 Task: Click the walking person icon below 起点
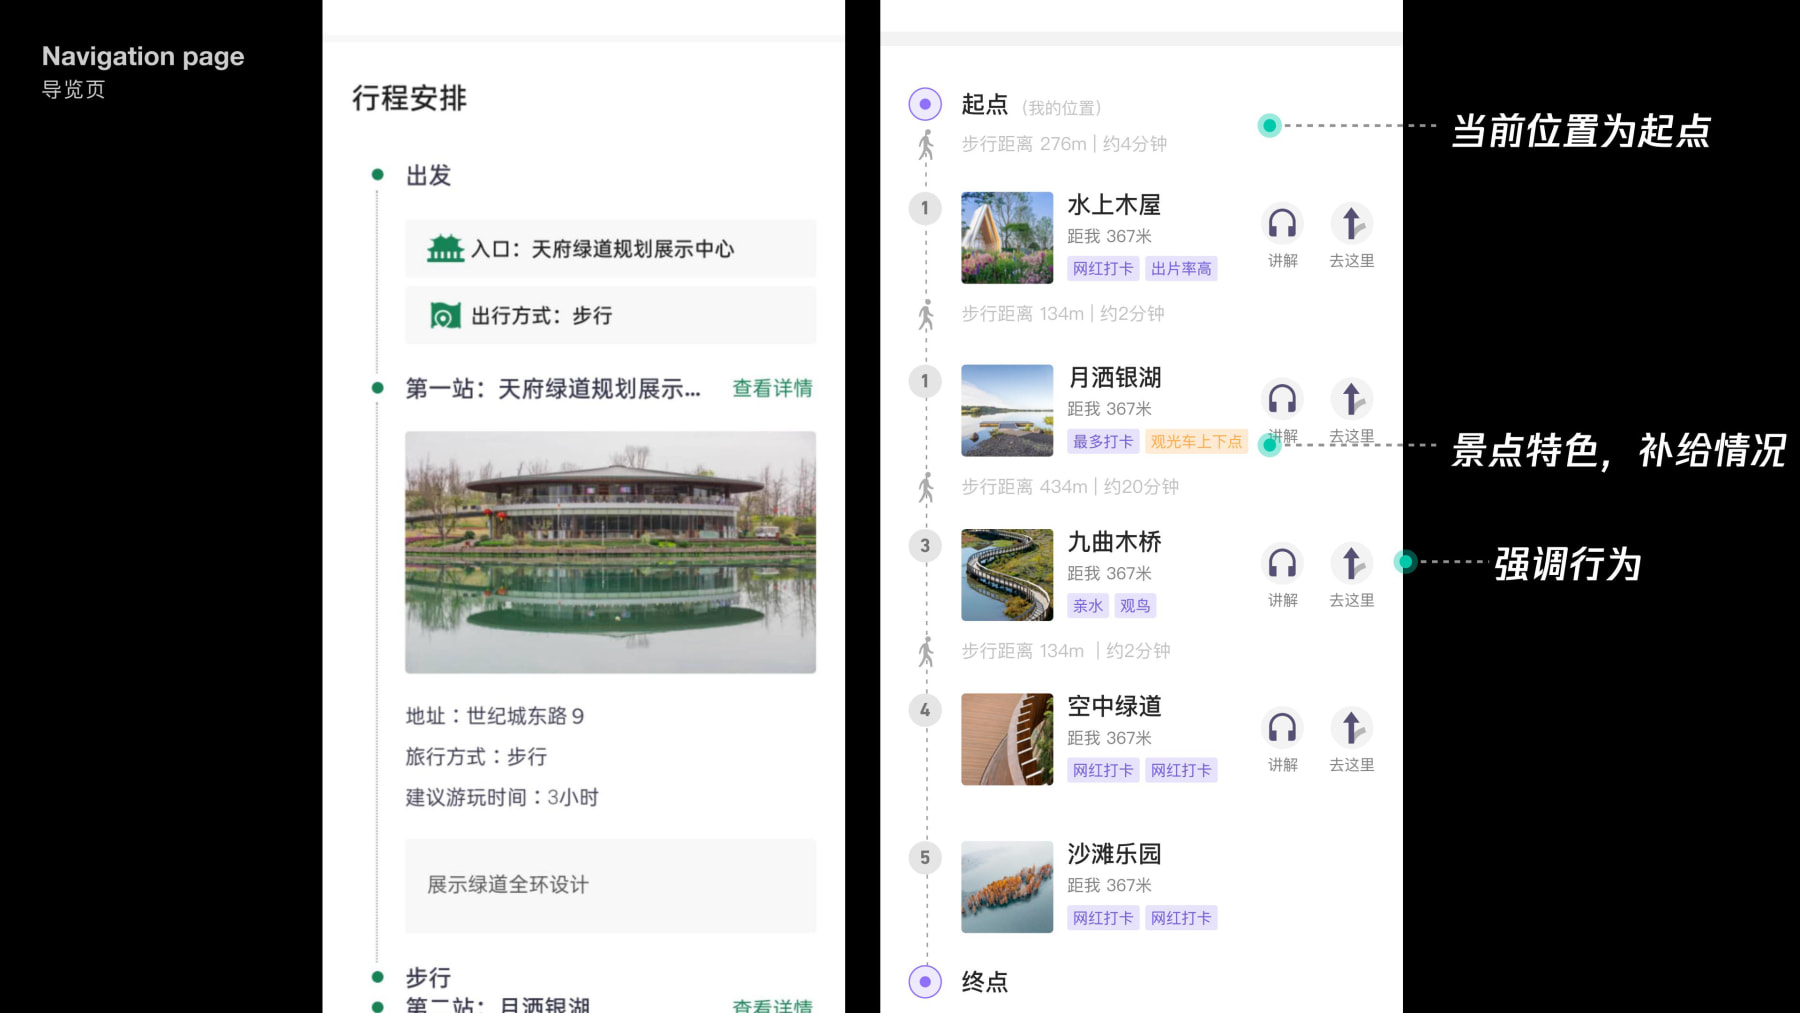[926, 145]
